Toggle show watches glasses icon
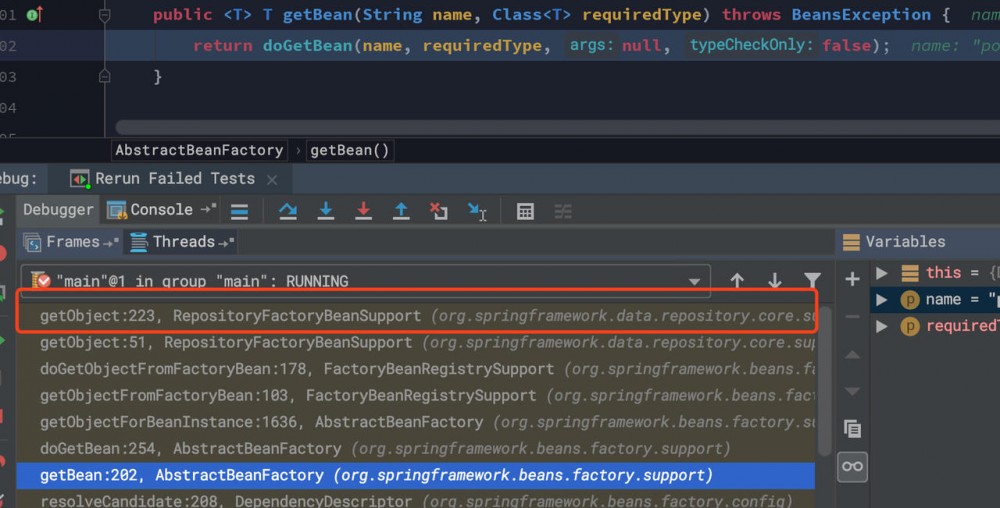1000x508 pixels. click(852, 467)
